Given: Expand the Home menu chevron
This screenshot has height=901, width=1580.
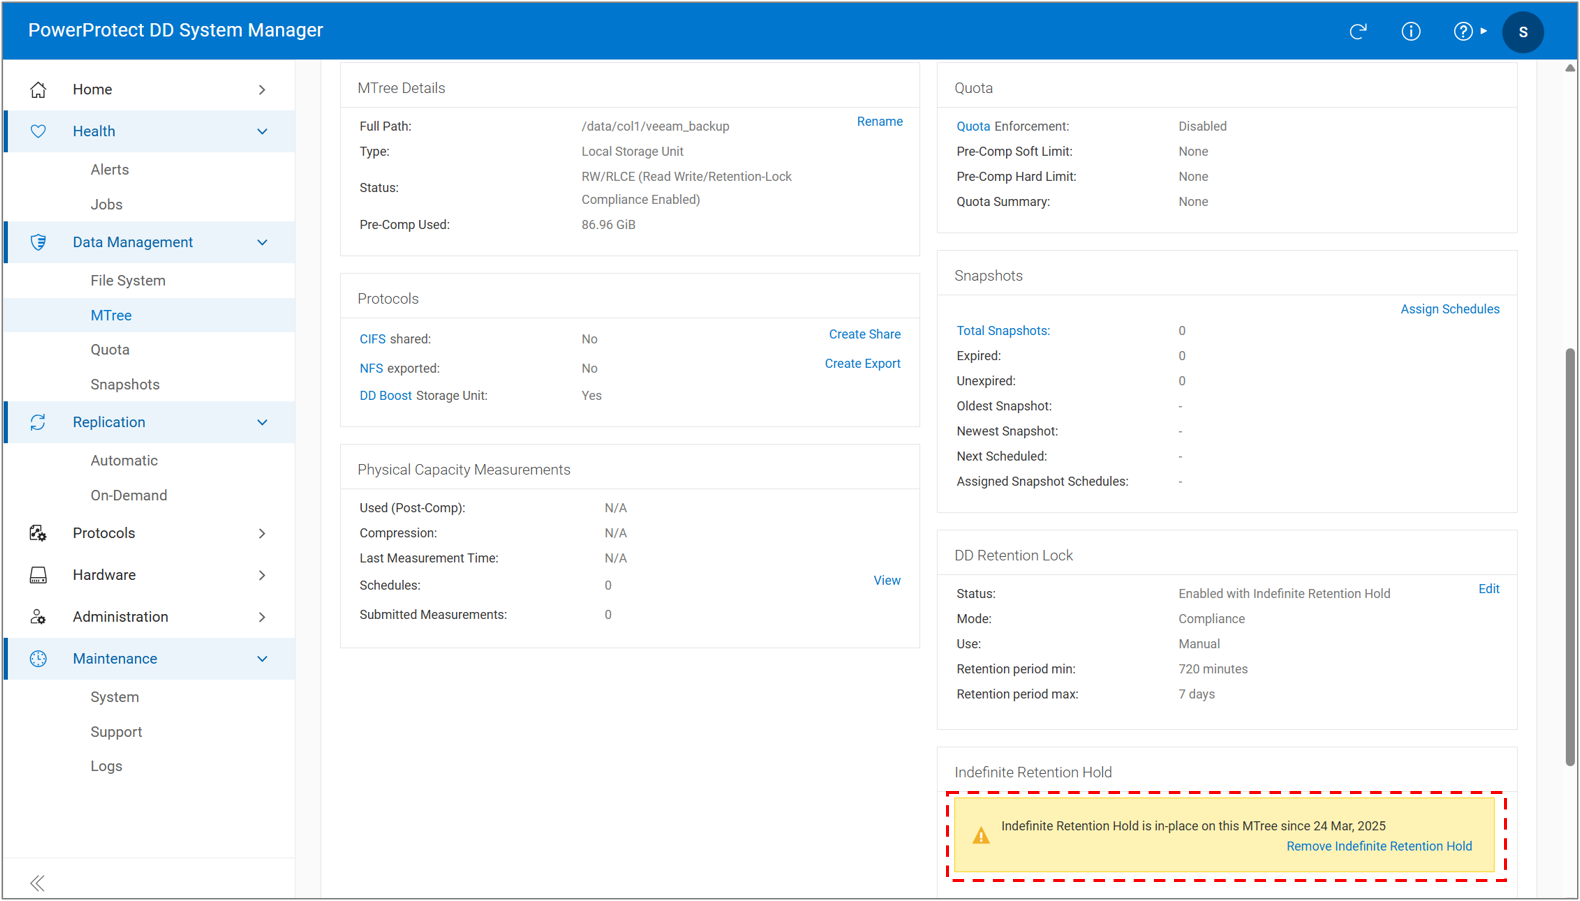Looking at the screenshot, I should 262,90.
